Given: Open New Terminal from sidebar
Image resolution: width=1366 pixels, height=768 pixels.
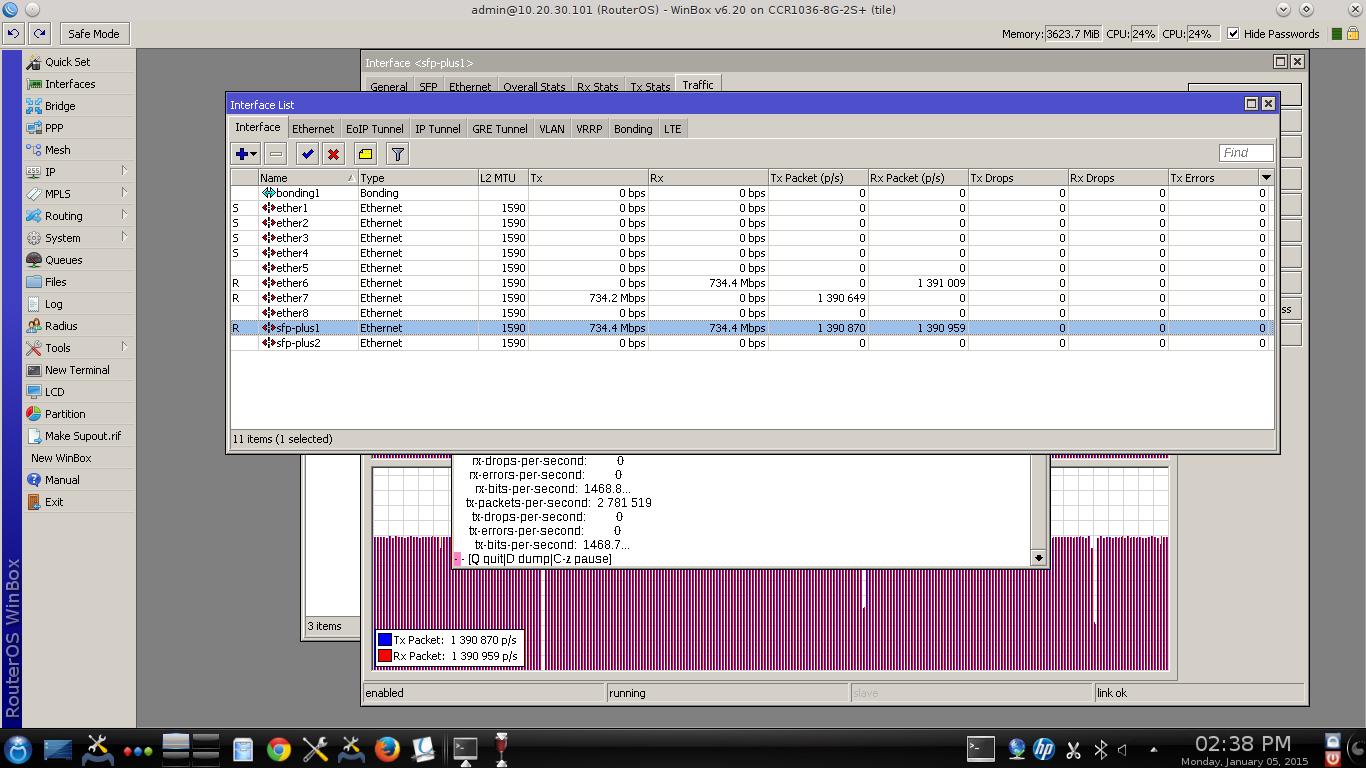Looking at the screenshot, I should 77,370.
